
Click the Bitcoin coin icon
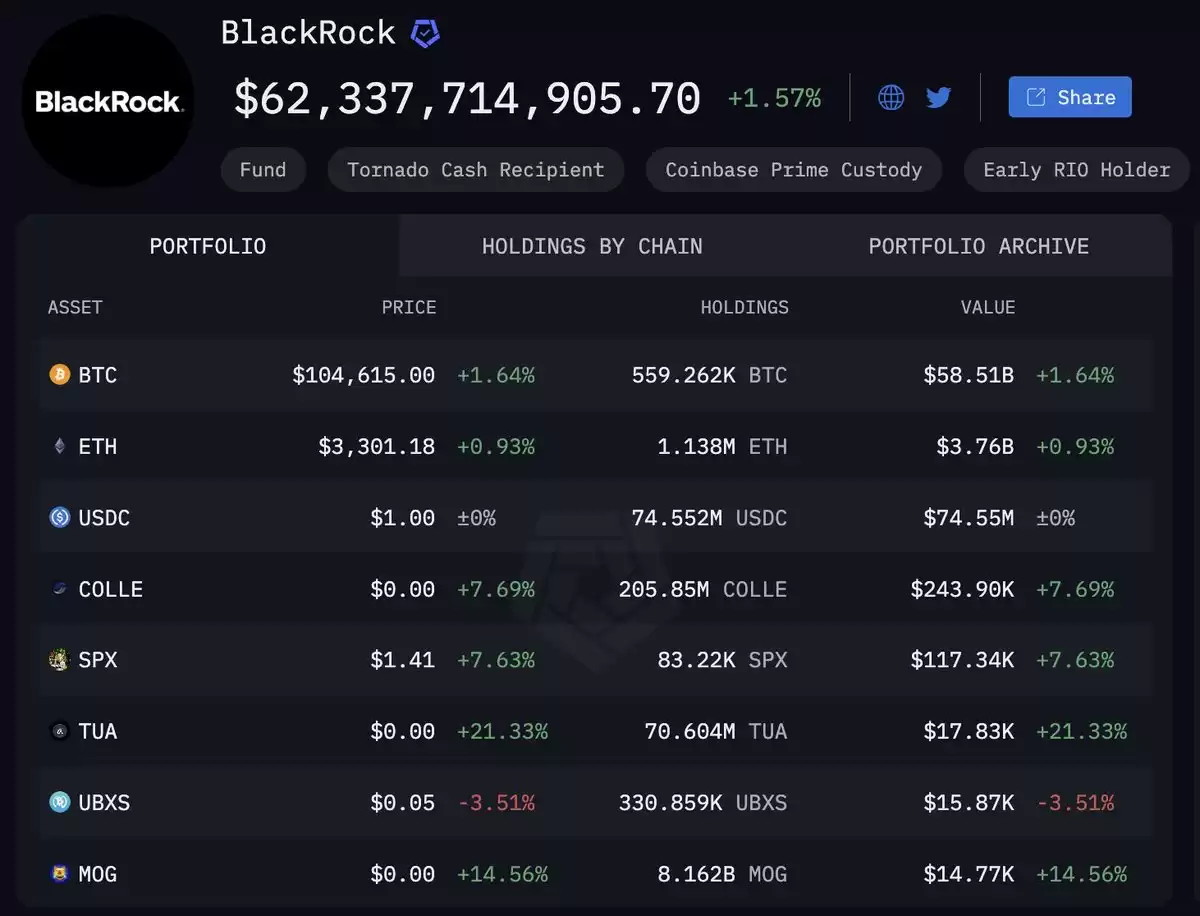60,375
